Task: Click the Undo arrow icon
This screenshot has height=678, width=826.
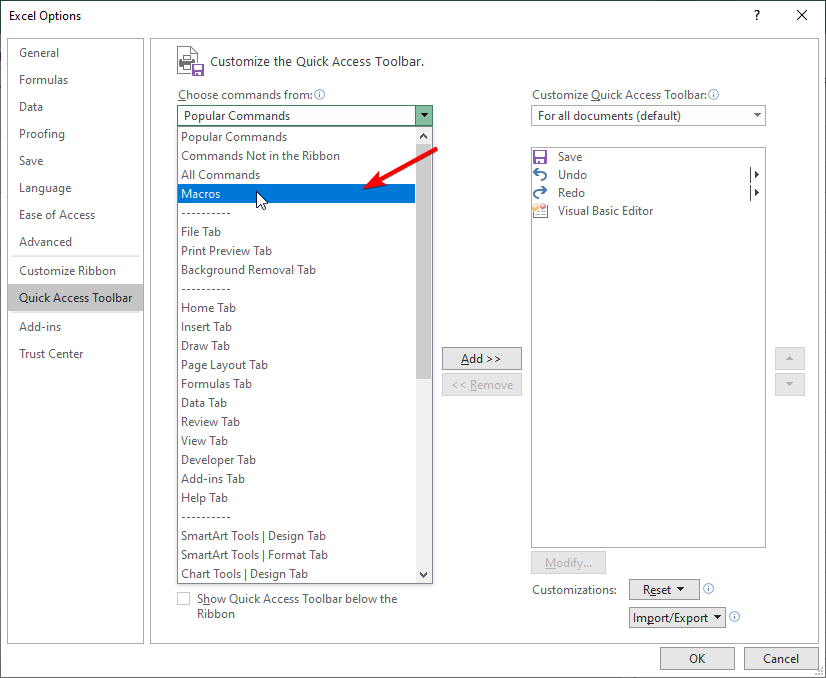Action: (540, 175)
